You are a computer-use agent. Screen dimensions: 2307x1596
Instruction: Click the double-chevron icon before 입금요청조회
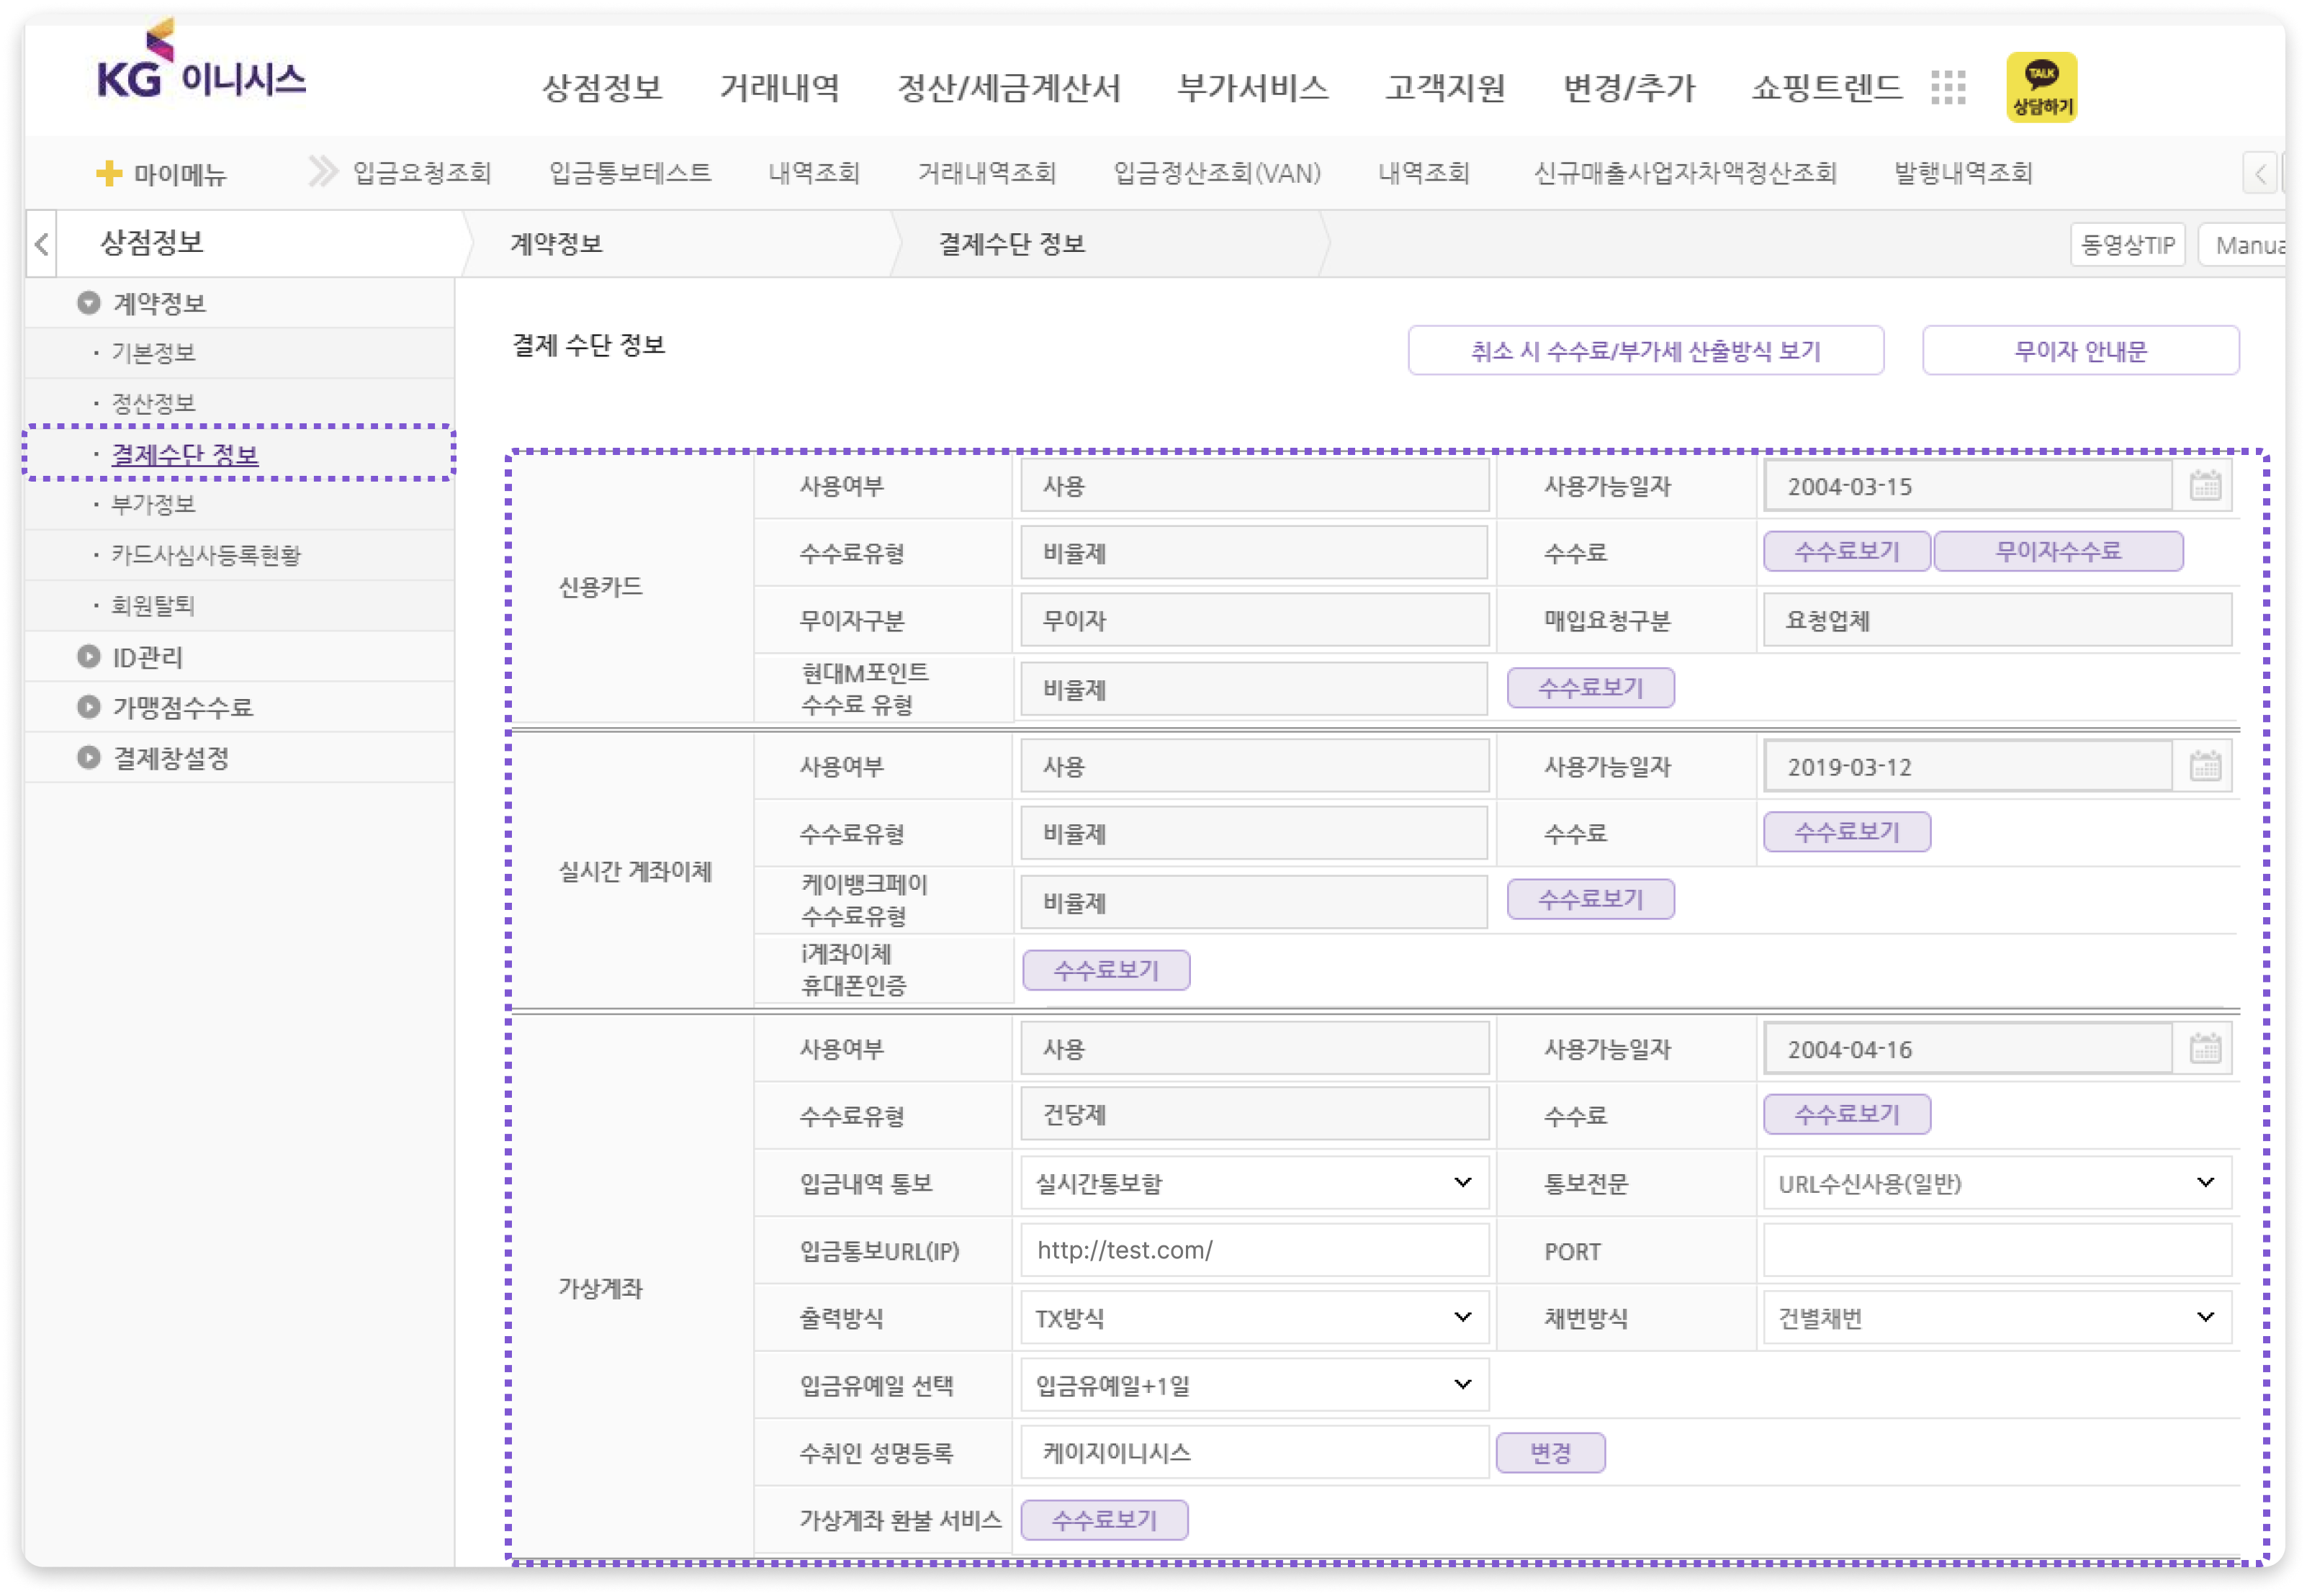[322, 172]
